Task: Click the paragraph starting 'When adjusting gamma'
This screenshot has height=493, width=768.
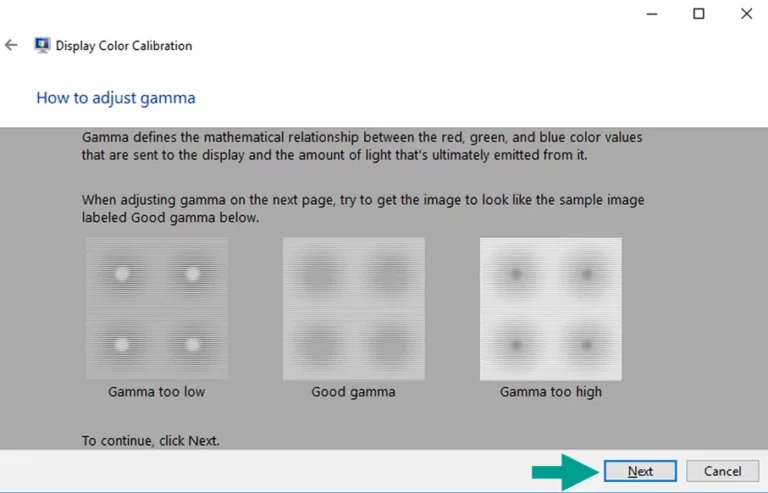Action: [363, 209]
